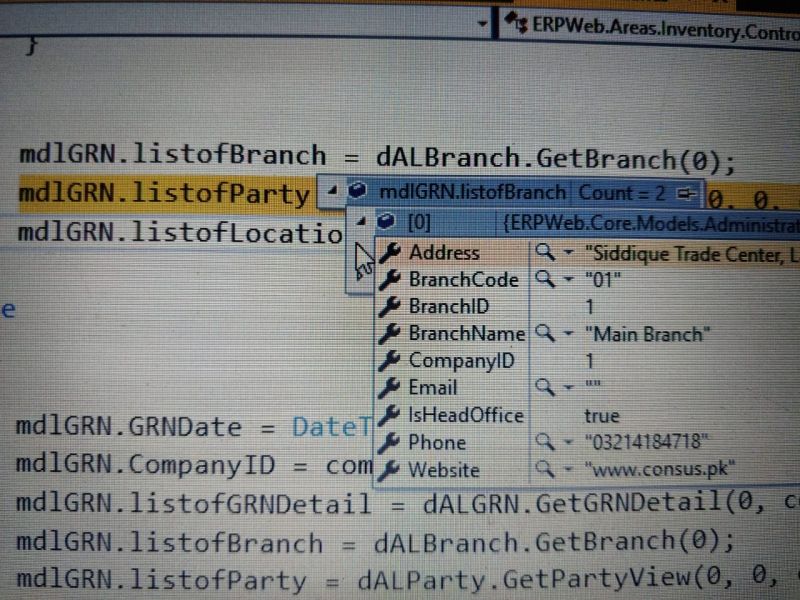
Task: Click the mdlGRN.listofLocatio code line
Action: [180, 233]
